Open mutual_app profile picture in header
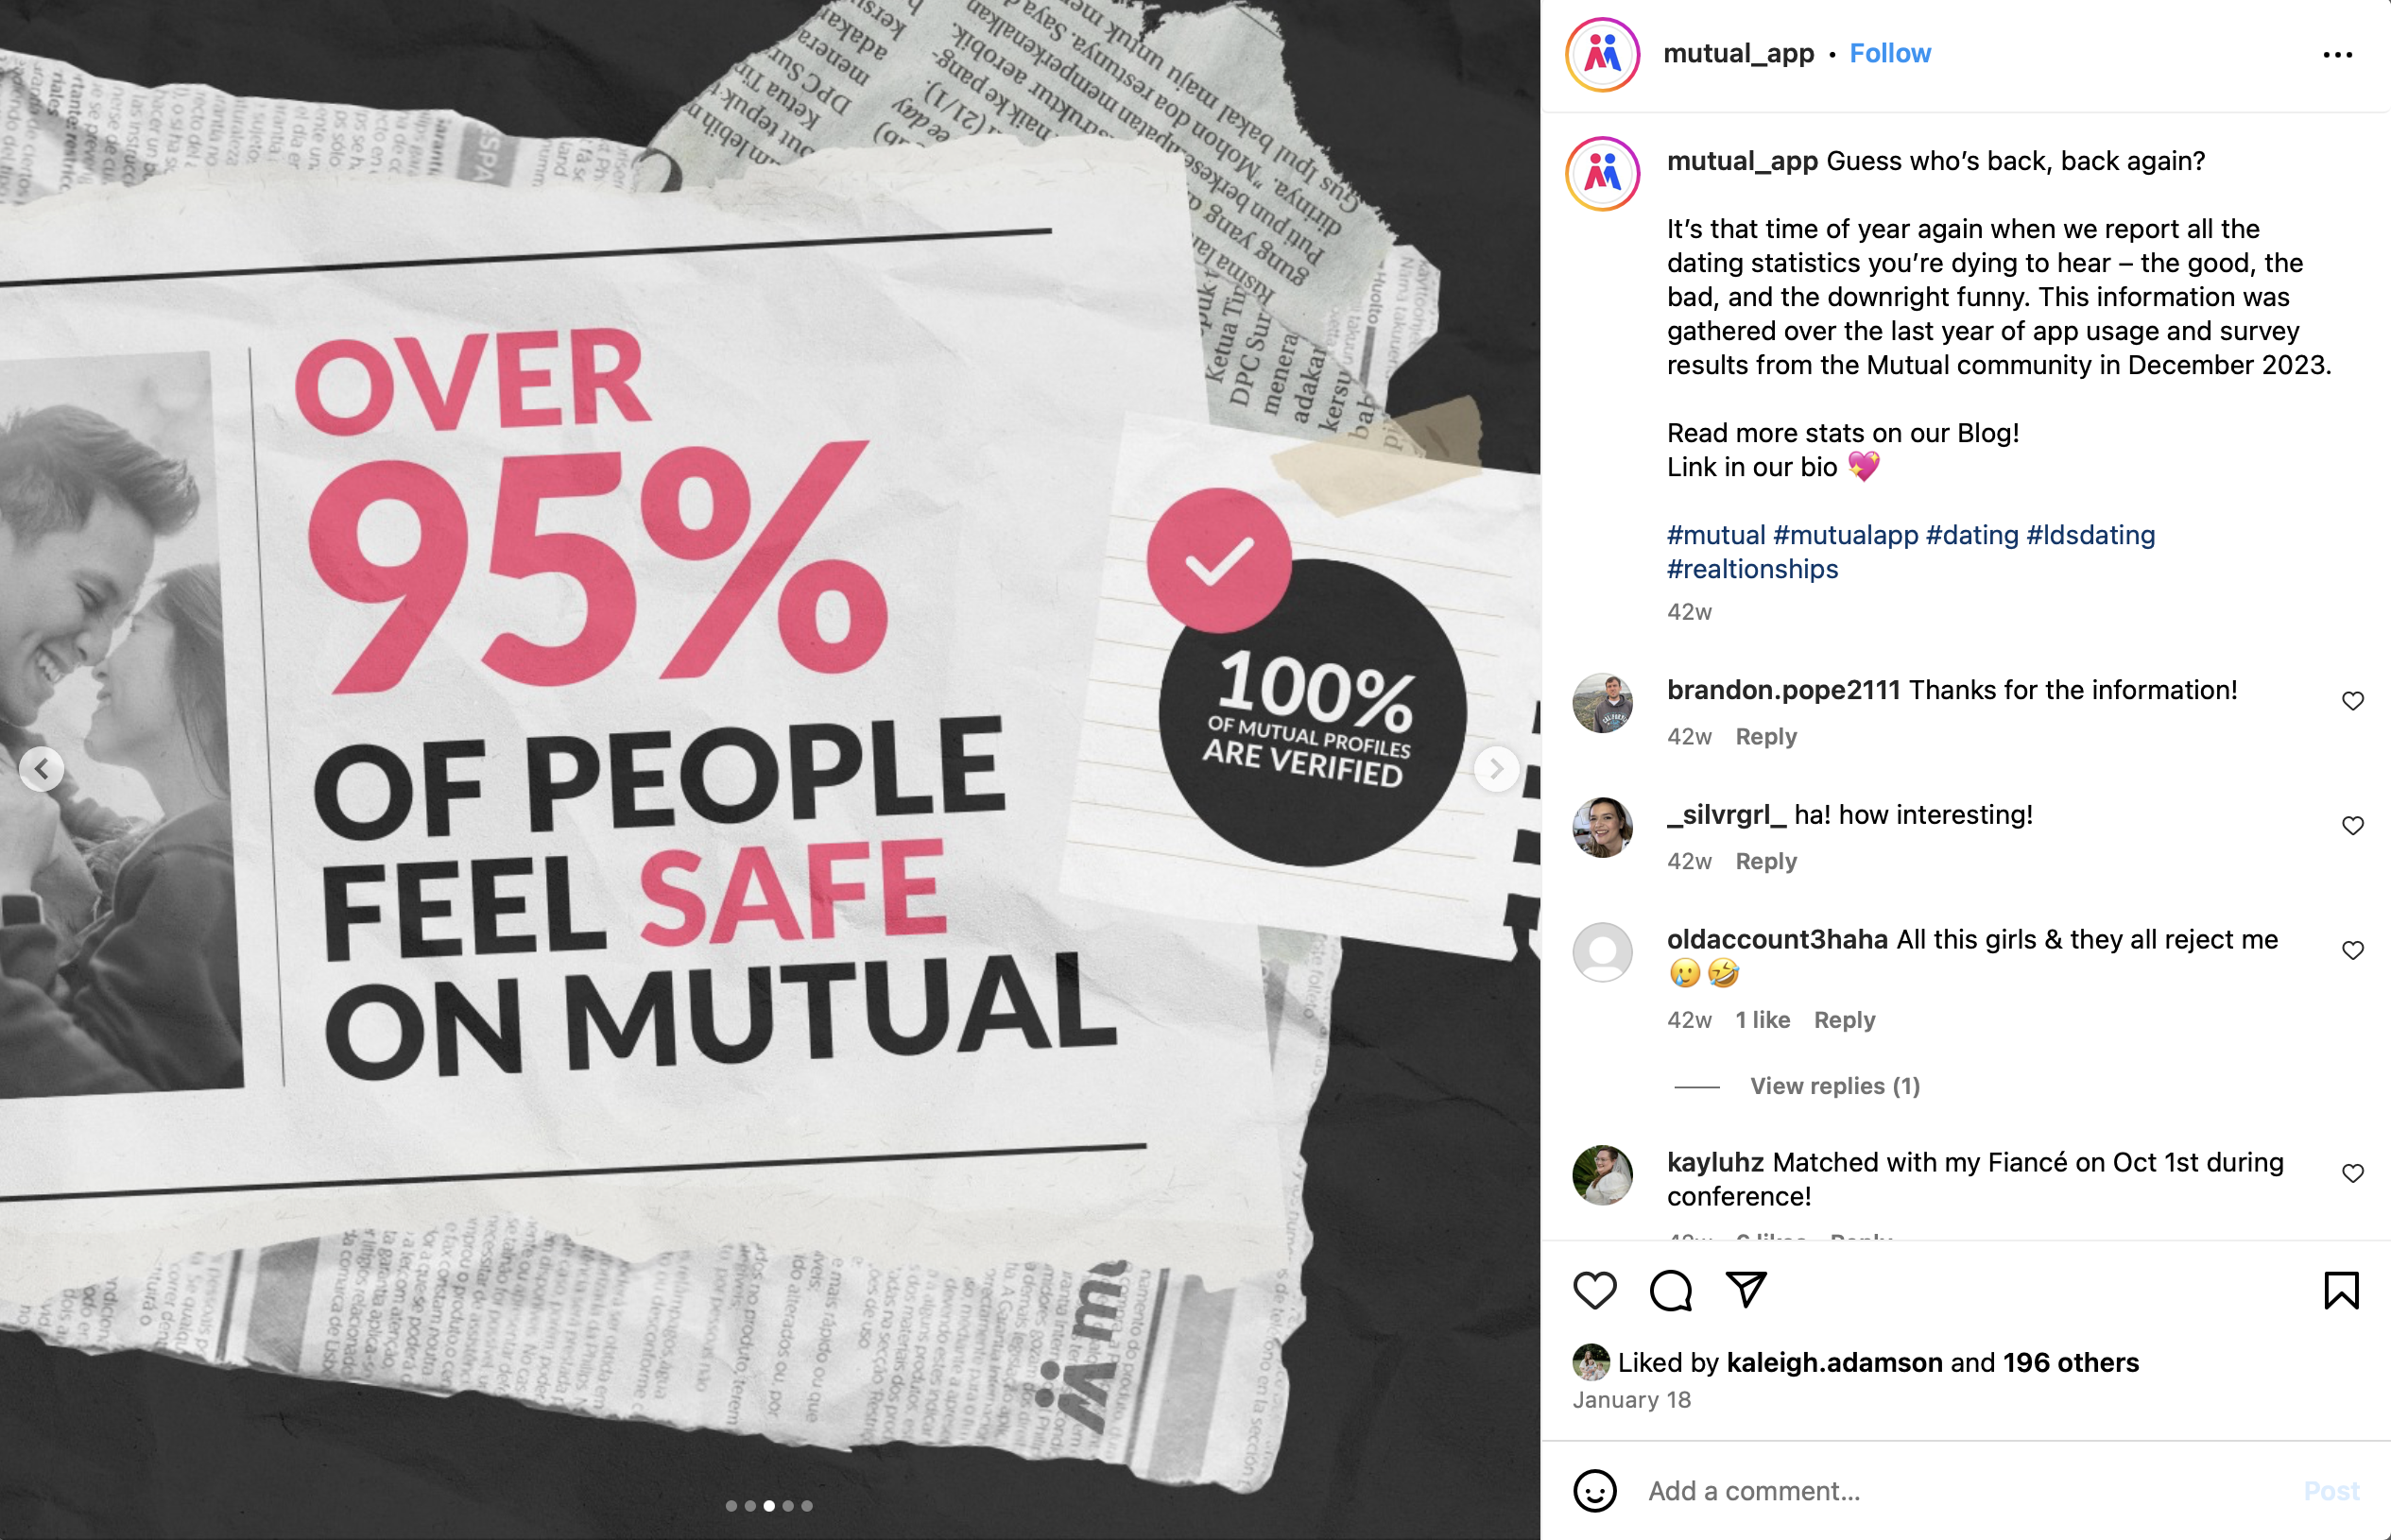The height and width of the screenshot is (1540, 2391). pos(1602,54)
